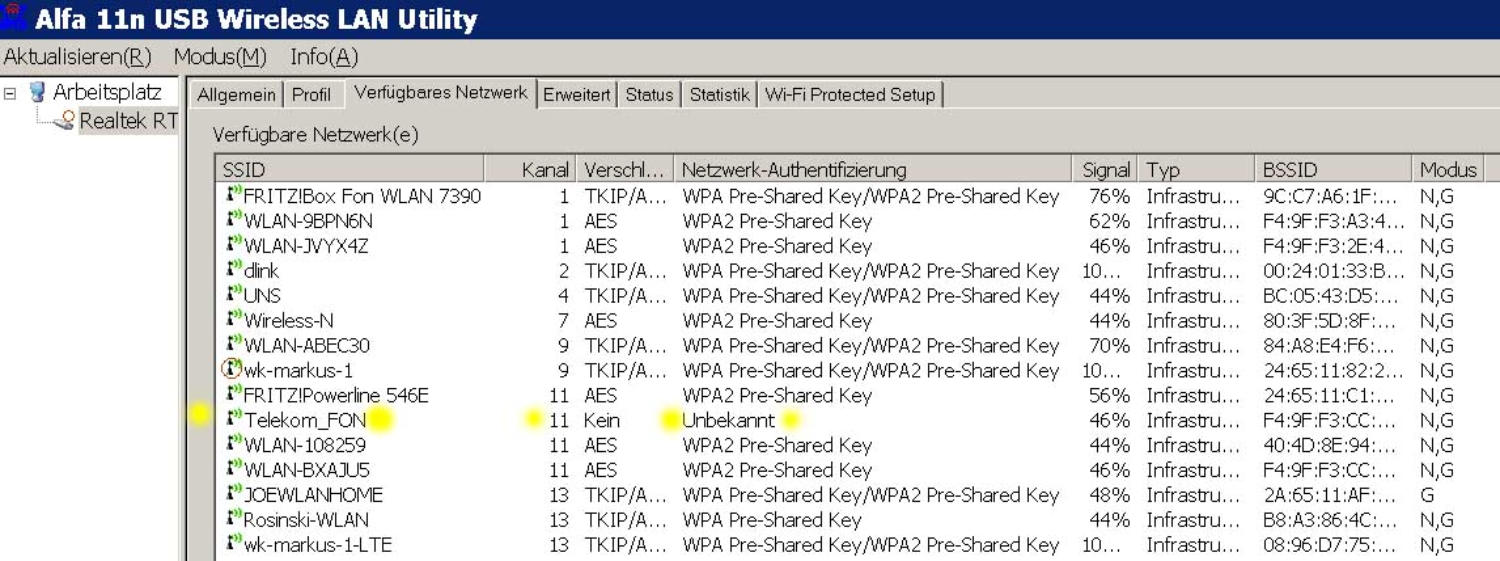Click Rosinski-WLAN's WPA Pre-Shared Key cell
This screenshot has width=1500, height=561.
[771, 521]
